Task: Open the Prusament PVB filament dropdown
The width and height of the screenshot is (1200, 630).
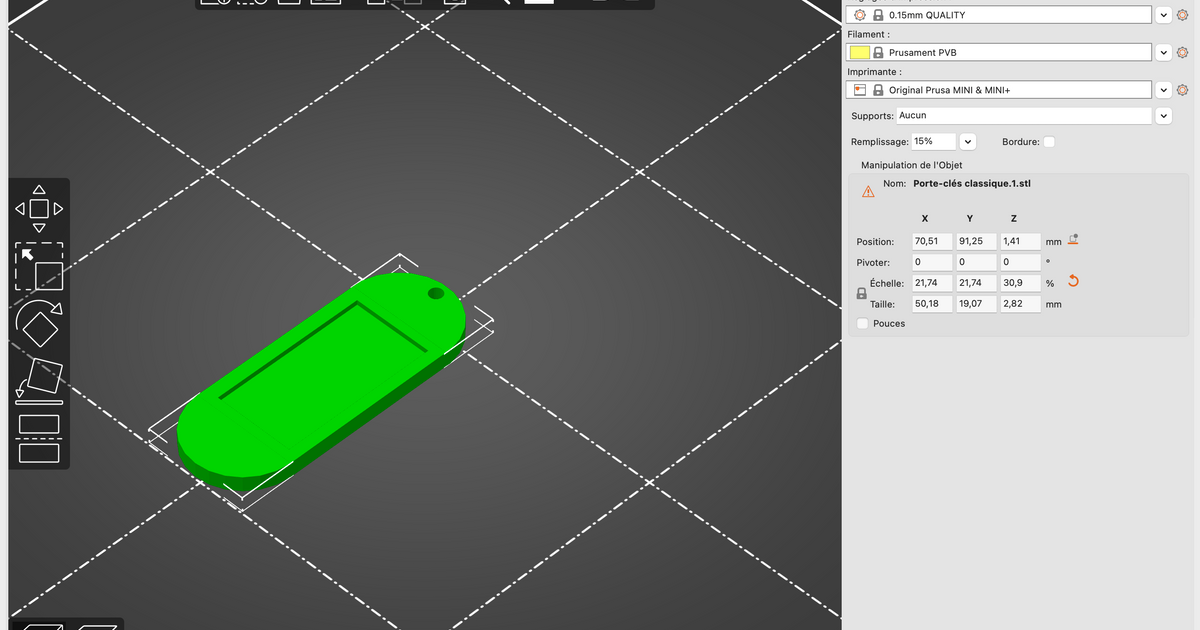Action: tap(1163, 52)
